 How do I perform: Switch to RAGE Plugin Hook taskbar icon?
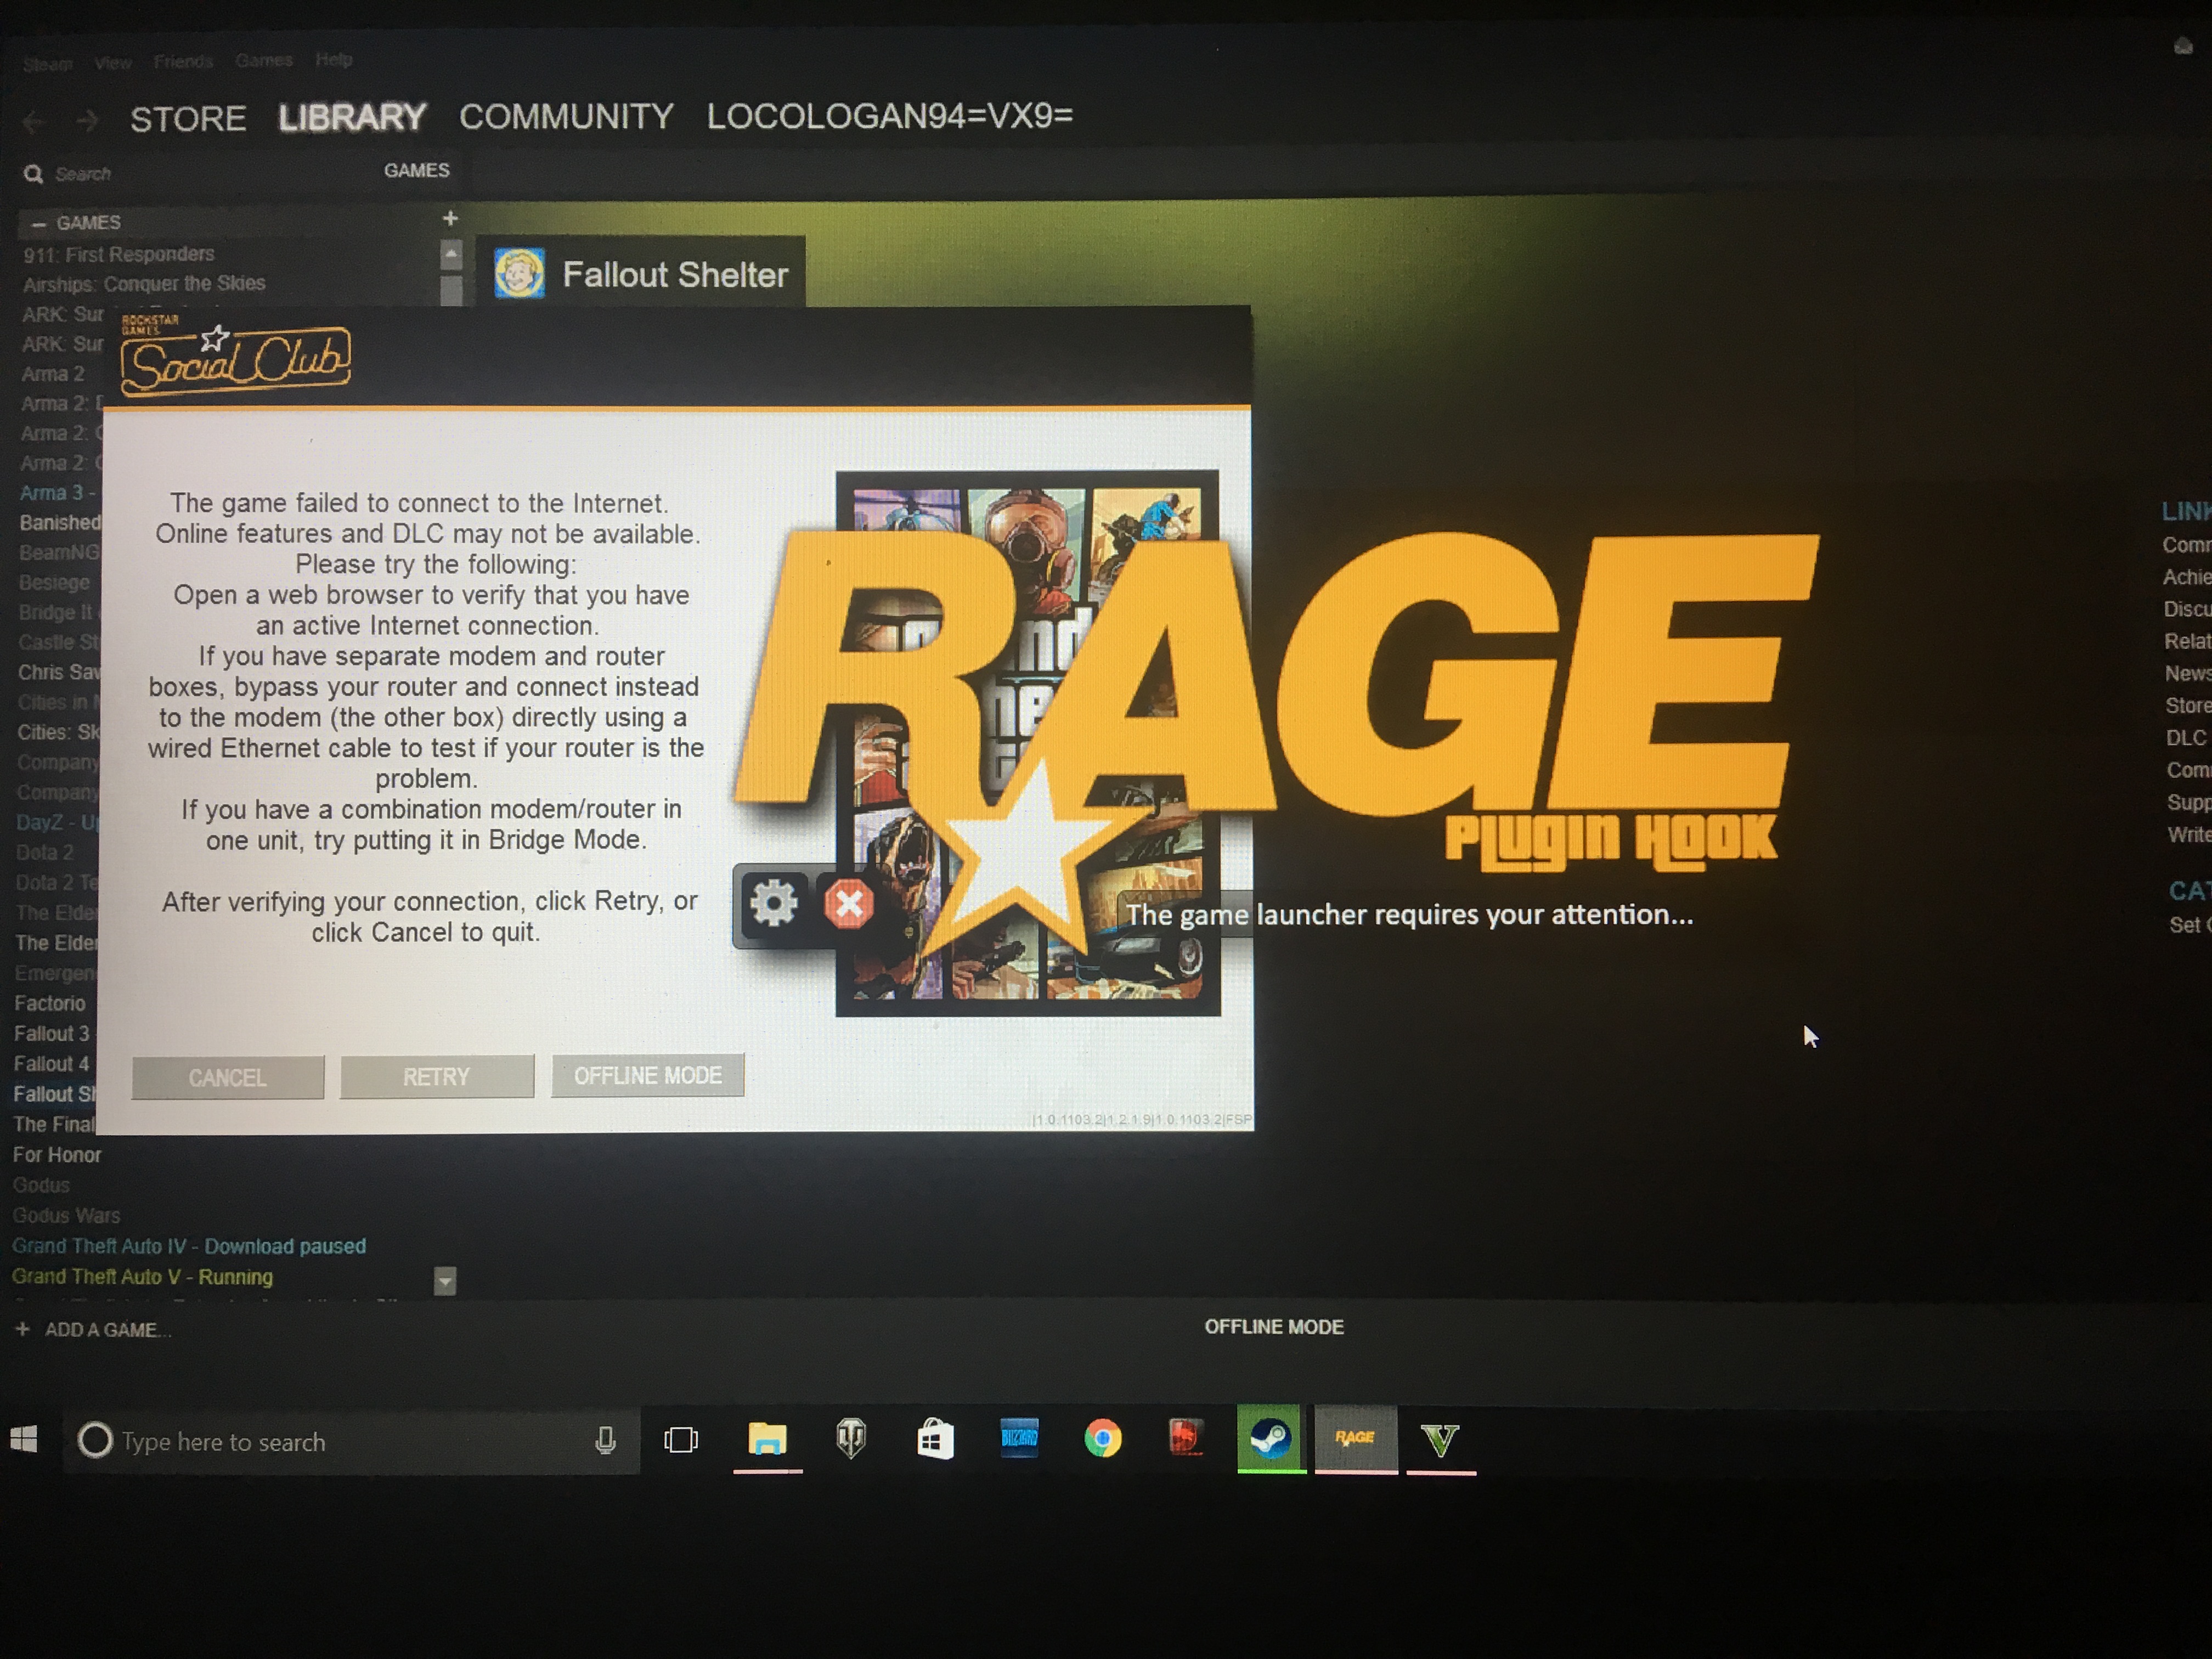click(x=1355, y=1439)
